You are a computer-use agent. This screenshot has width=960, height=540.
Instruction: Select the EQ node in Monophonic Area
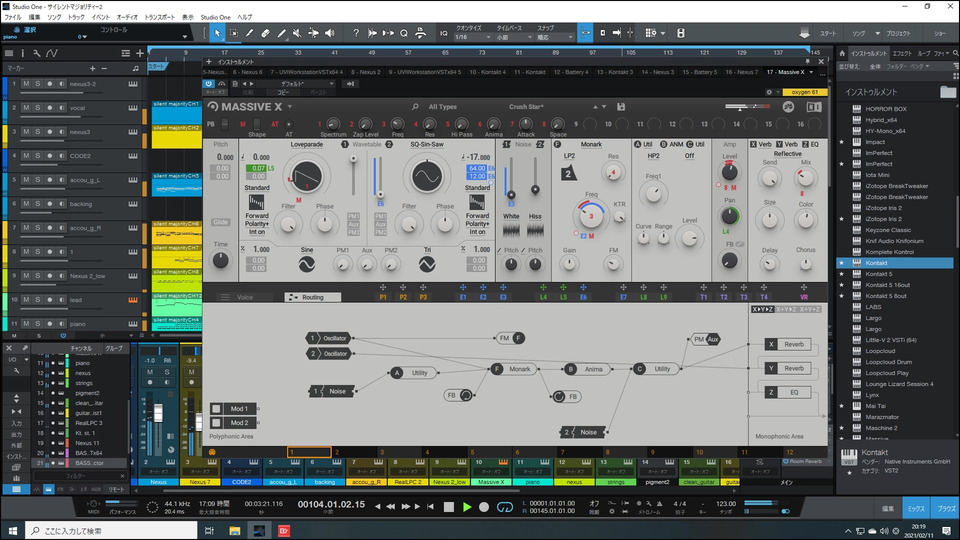coord(788,392)
